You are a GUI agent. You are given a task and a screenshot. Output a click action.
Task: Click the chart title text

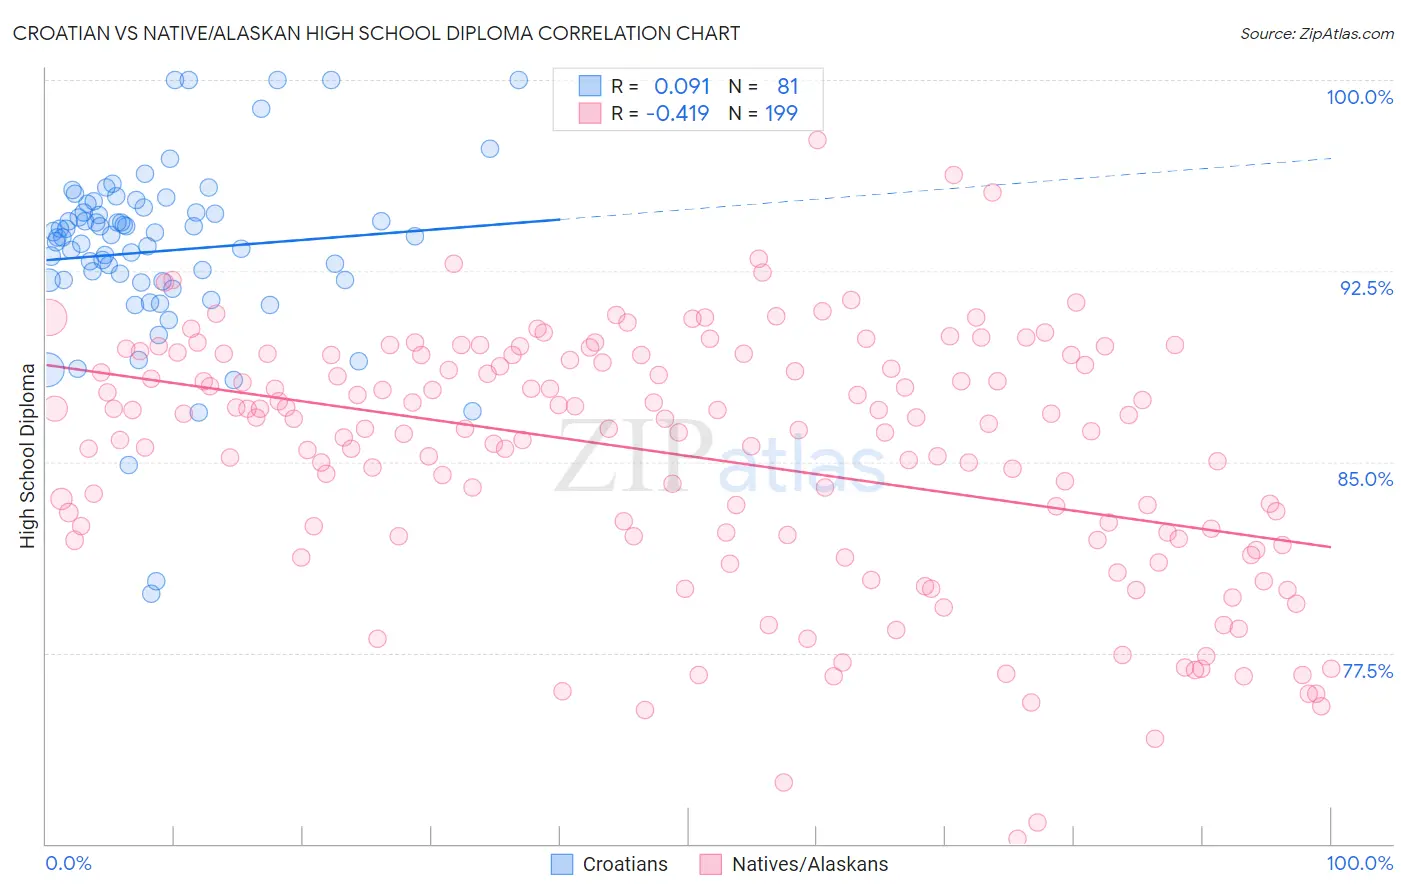(x=376, y=33)
